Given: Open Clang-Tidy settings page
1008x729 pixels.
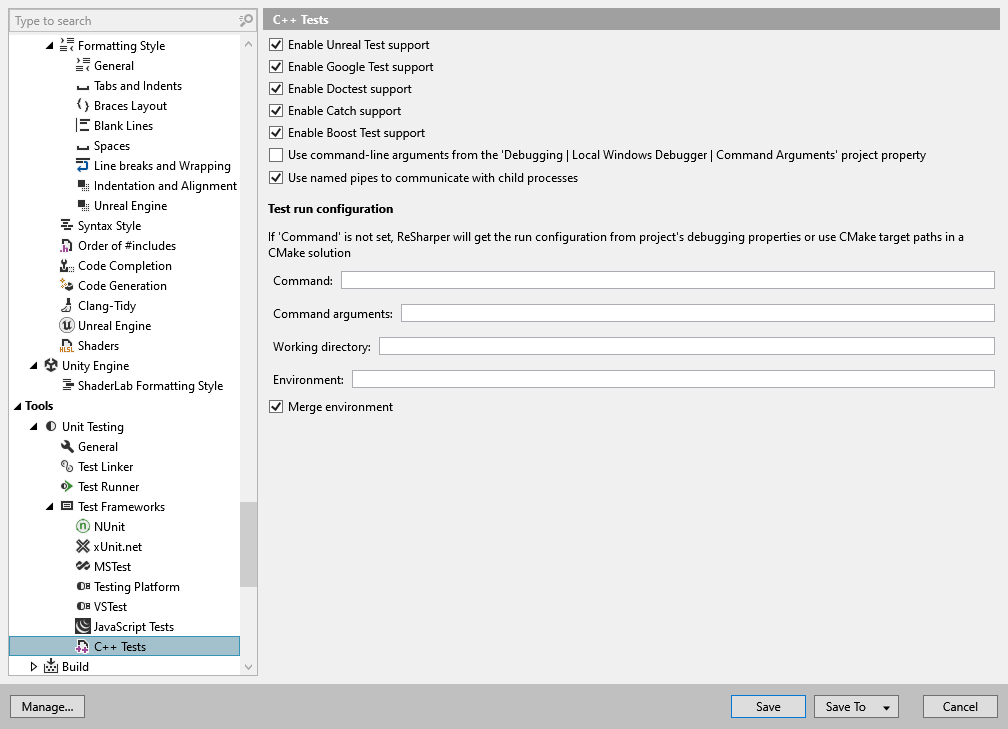Looking at the screenshot, I should click(x=103, y=305).
